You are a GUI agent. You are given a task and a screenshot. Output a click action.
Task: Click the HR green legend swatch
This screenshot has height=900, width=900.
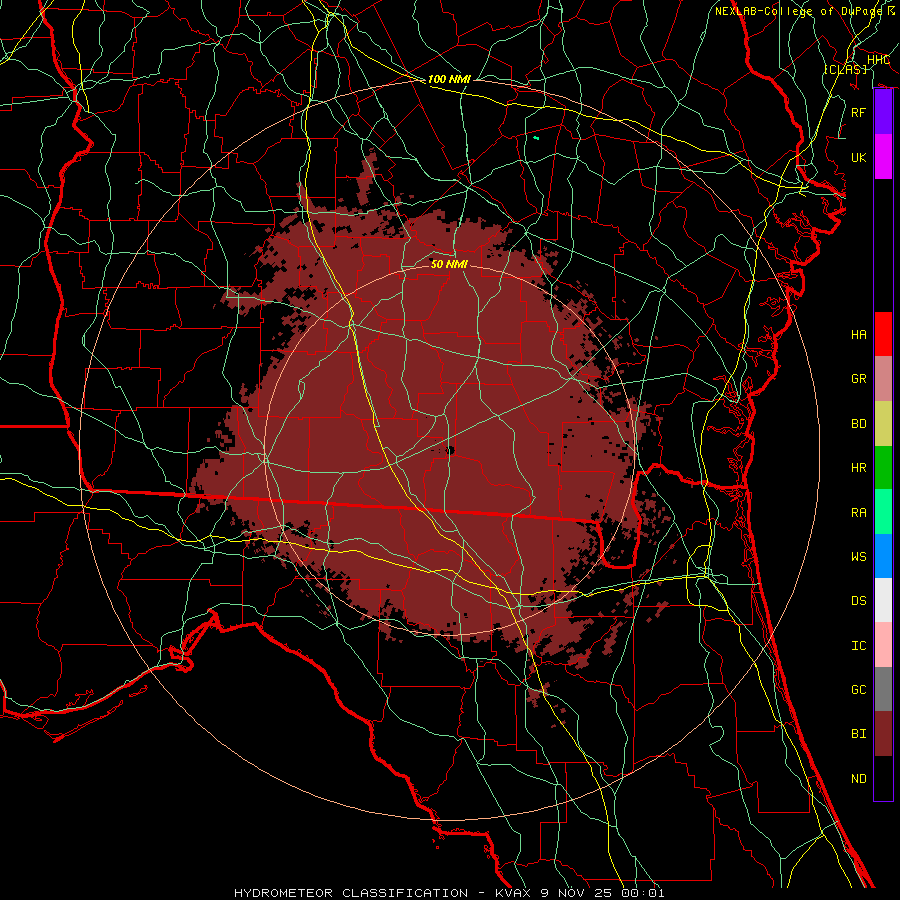883,468
